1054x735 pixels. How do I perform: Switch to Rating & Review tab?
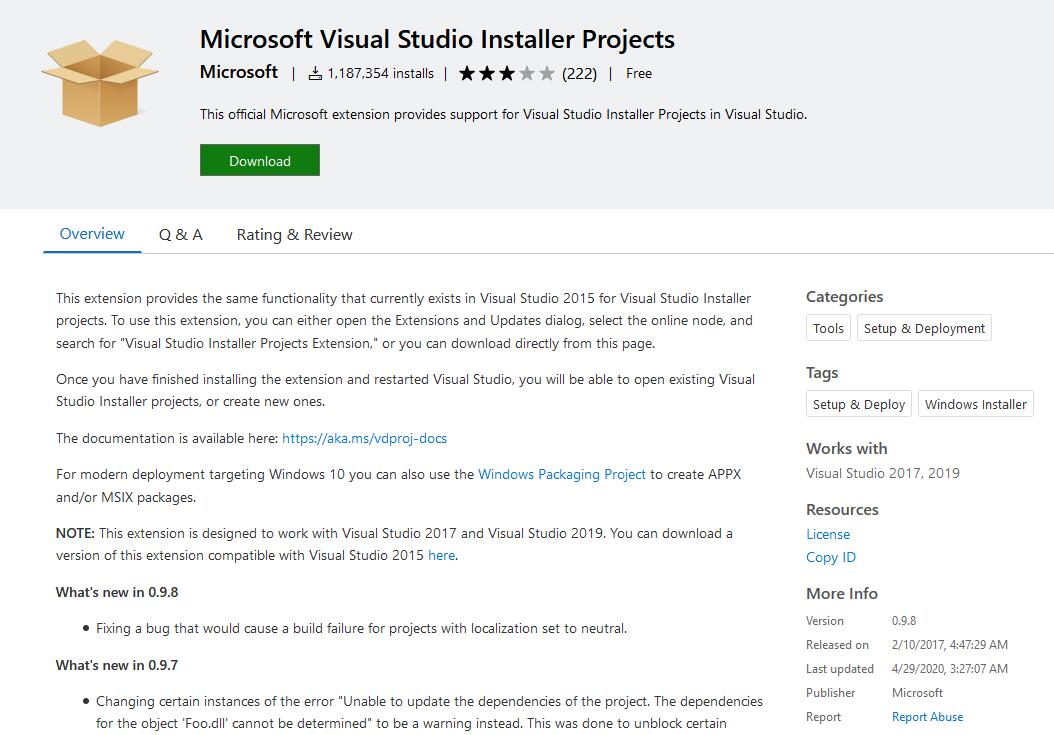294,235
